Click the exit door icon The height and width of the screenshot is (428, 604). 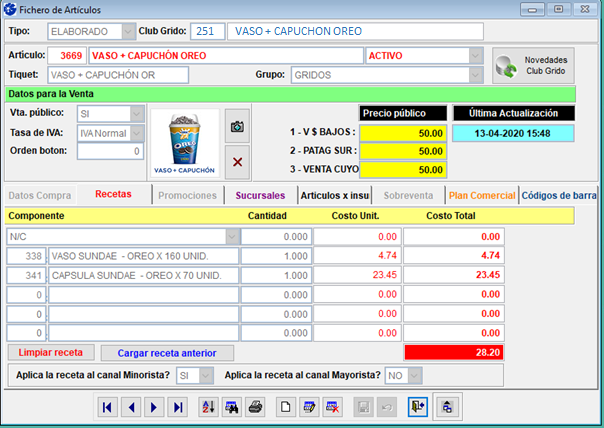[x=418, y=407]
